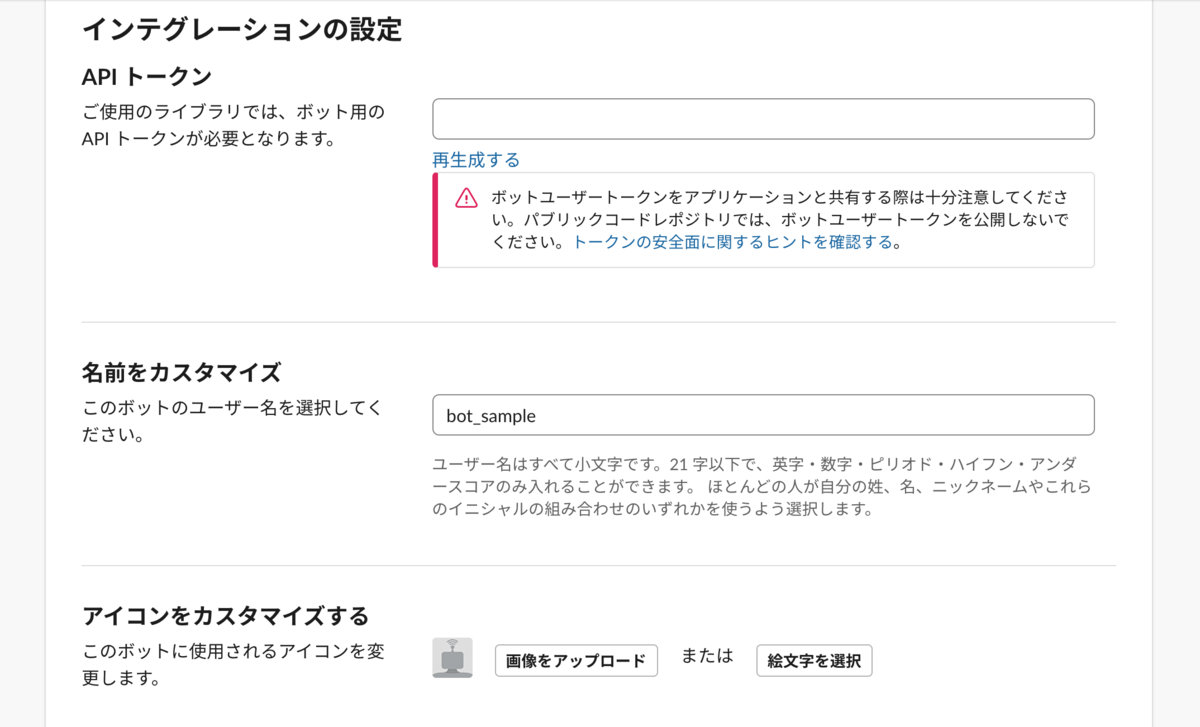Click the warning triangle icon in the alert

pos(466,198)
